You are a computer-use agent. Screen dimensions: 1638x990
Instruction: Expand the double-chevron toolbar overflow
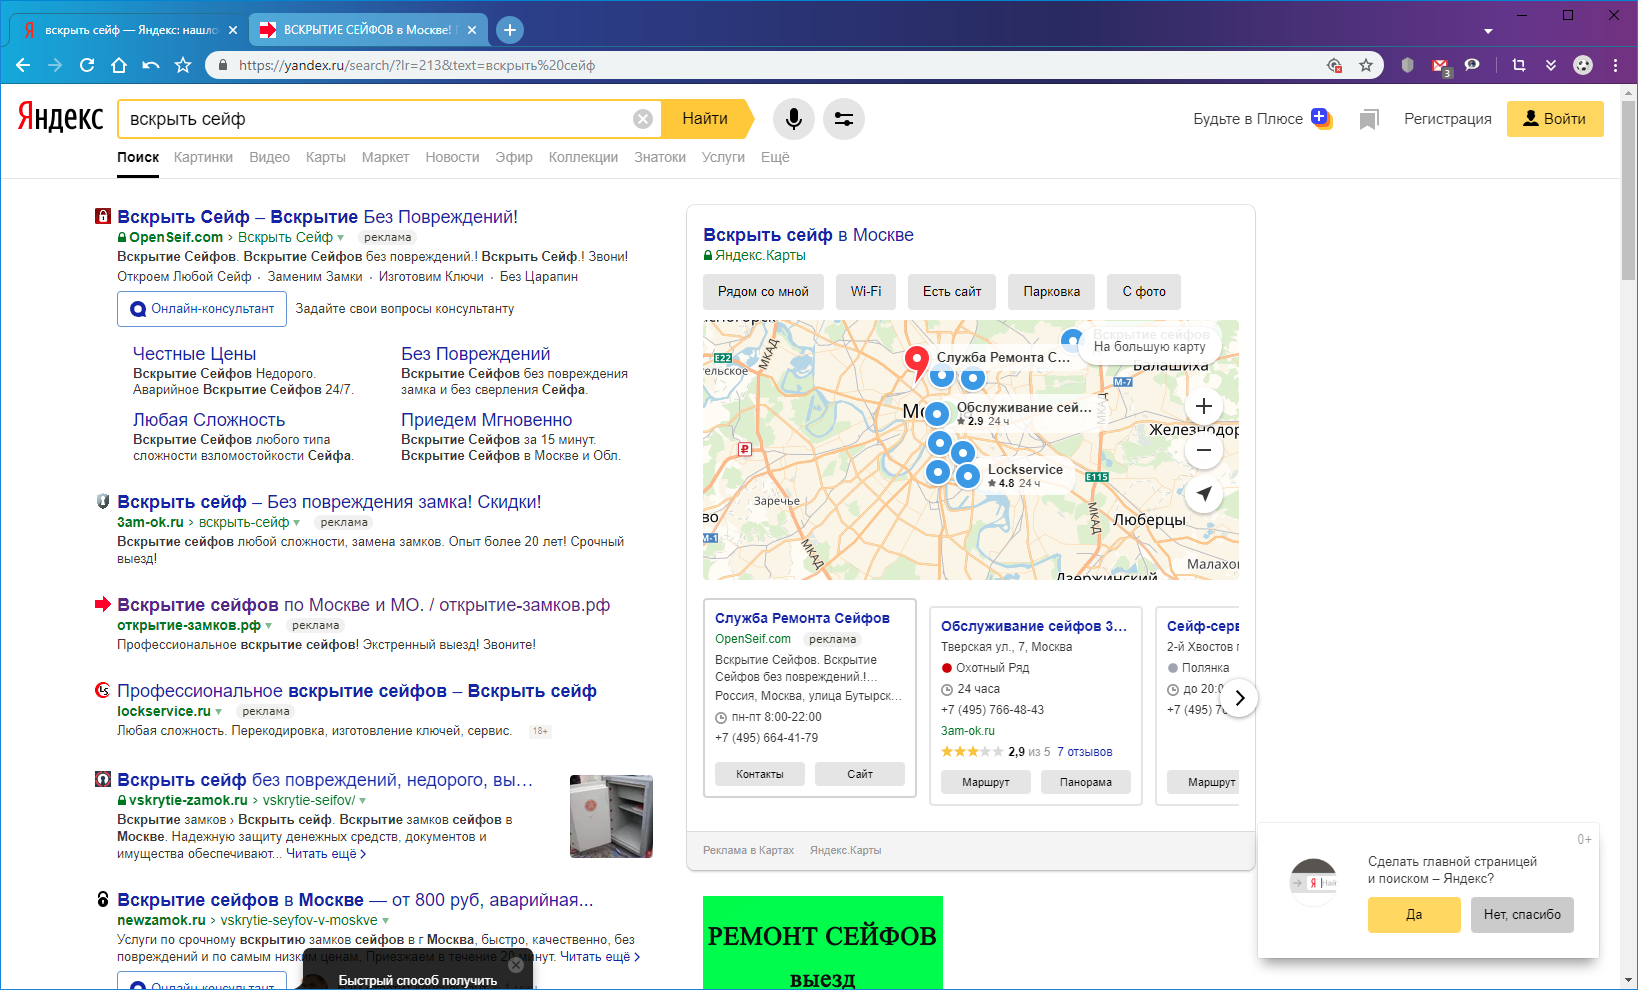1551,65
